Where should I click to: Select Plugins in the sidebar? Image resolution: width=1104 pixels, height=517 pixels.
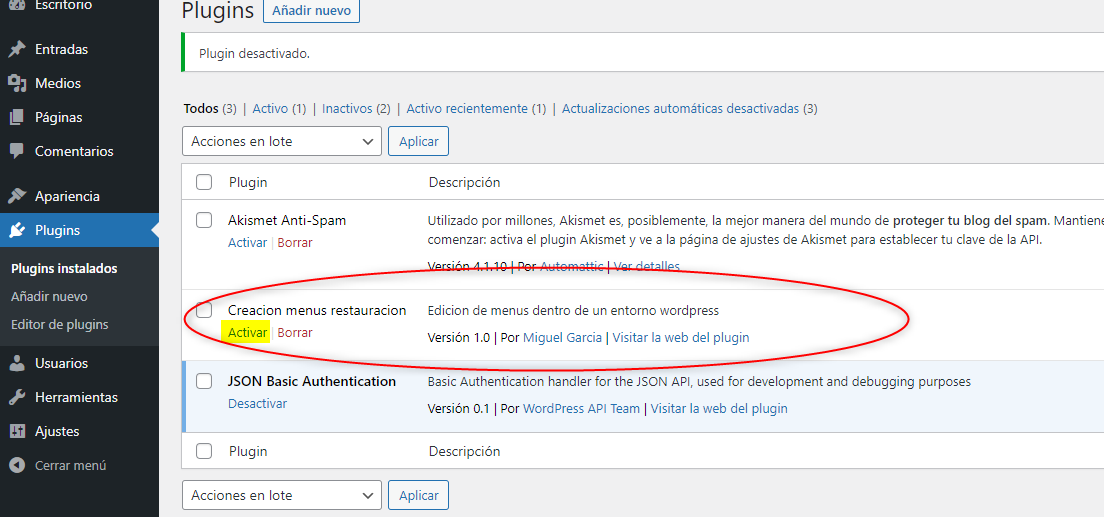(x=57, y=230)
